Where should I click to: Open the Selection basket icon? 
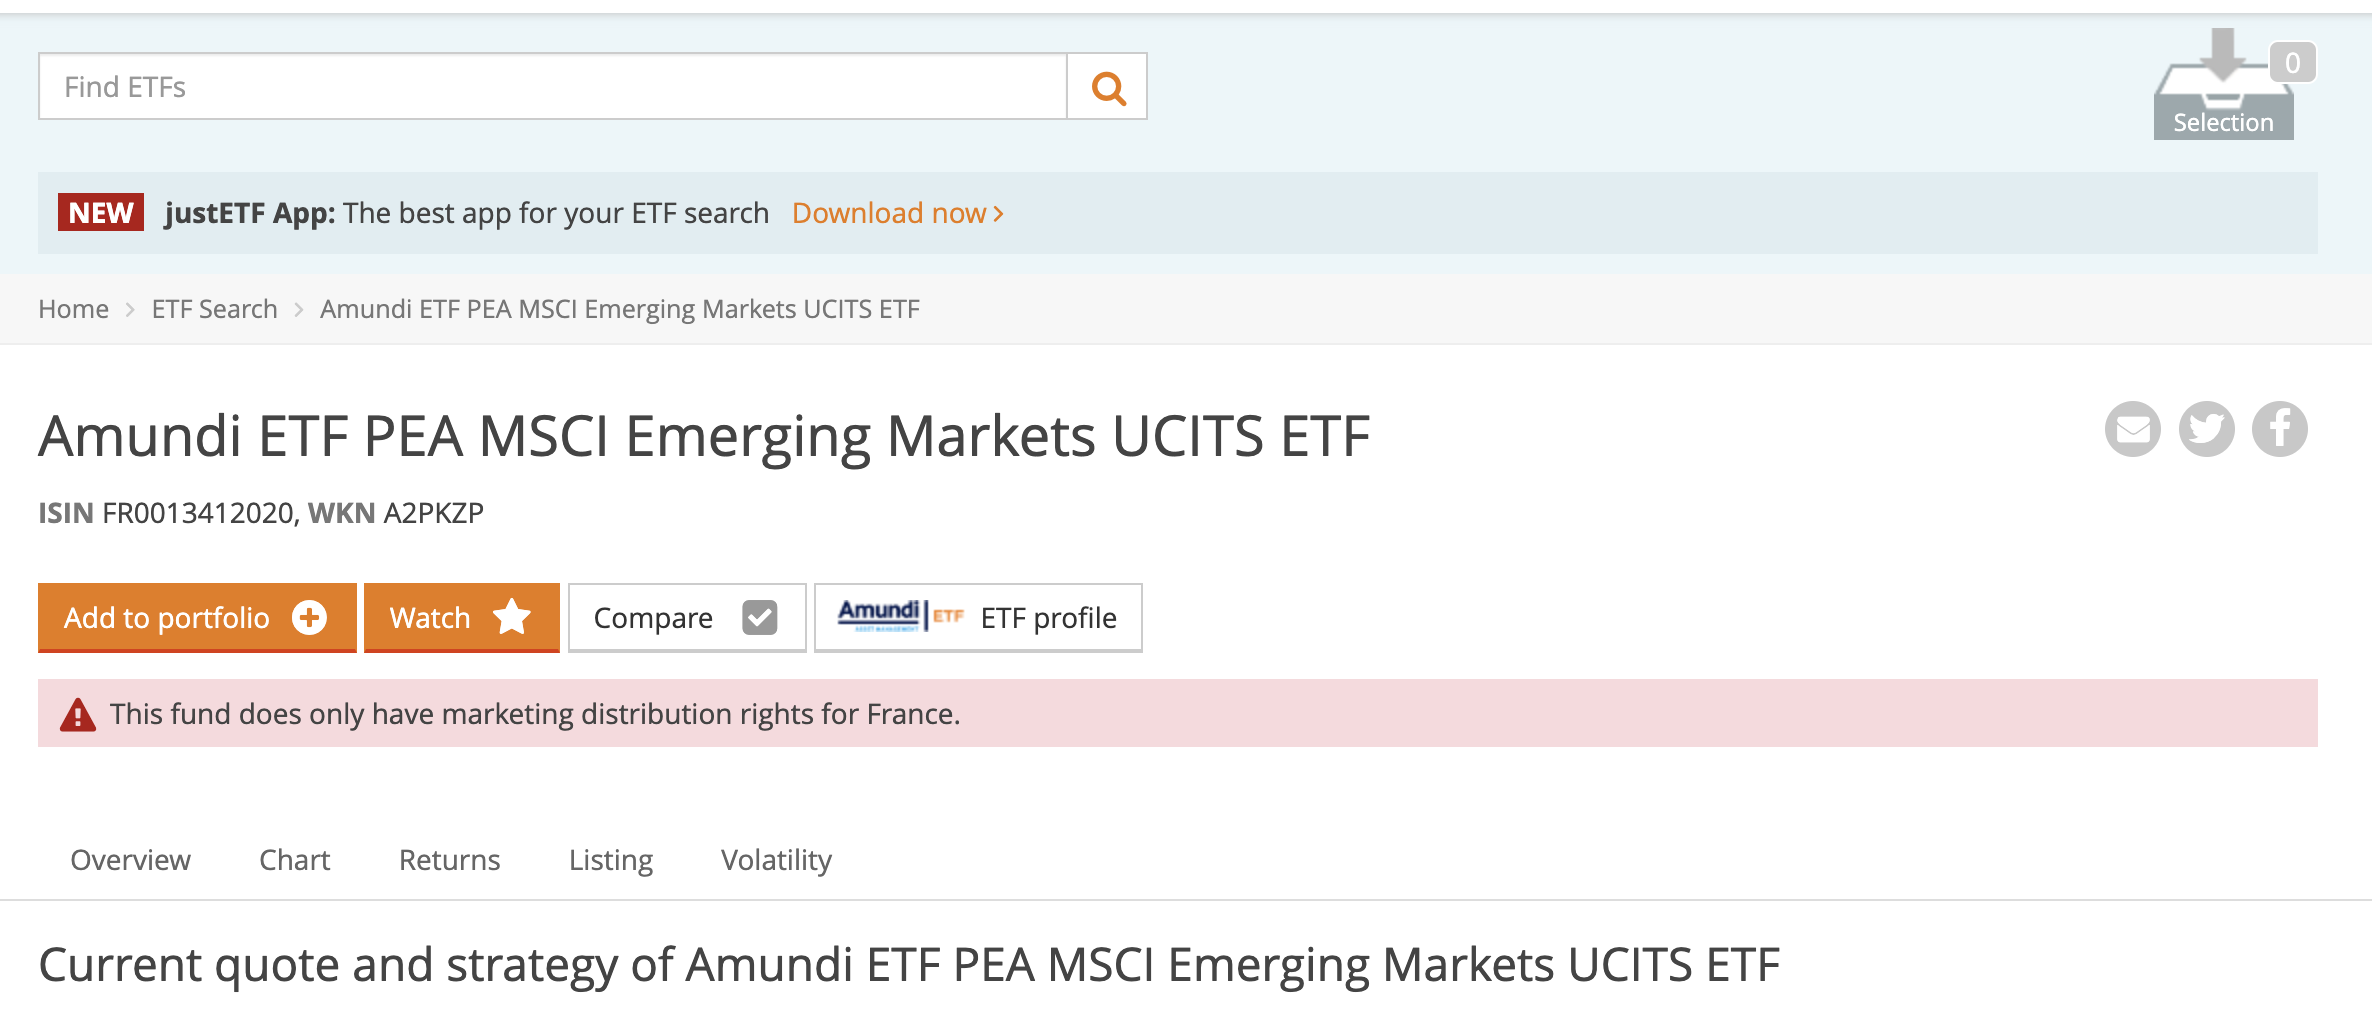(x=2222, y=90)
